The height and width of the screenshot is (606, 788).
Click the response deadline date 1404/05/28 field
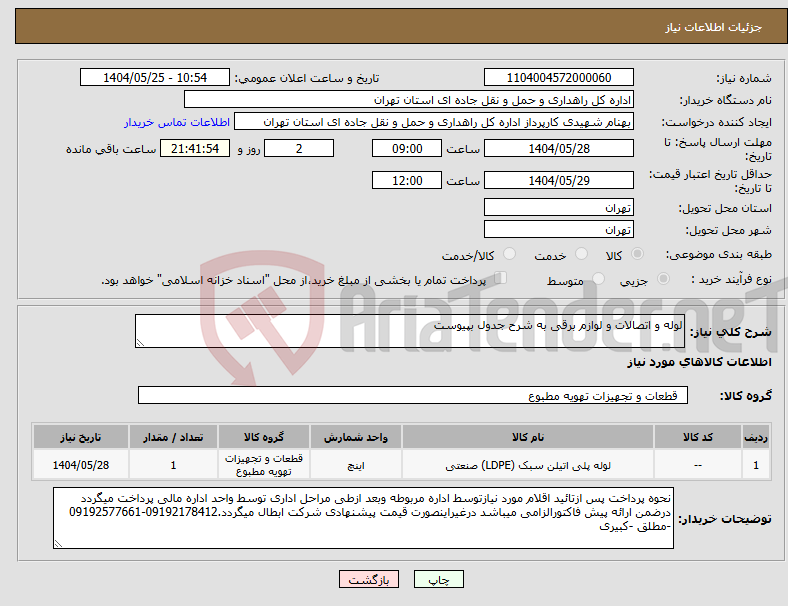(558, 149)
